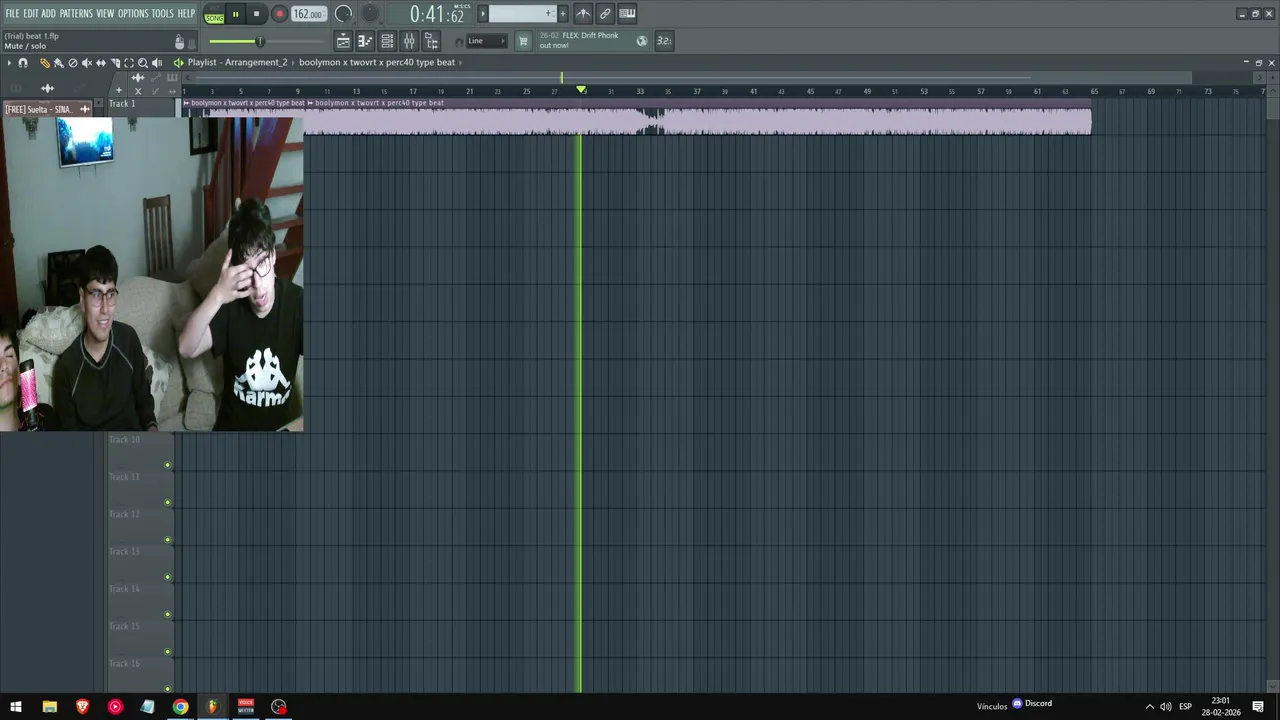Open the Channel rack view icon
1280x720 pixels.
pos(387,41)
